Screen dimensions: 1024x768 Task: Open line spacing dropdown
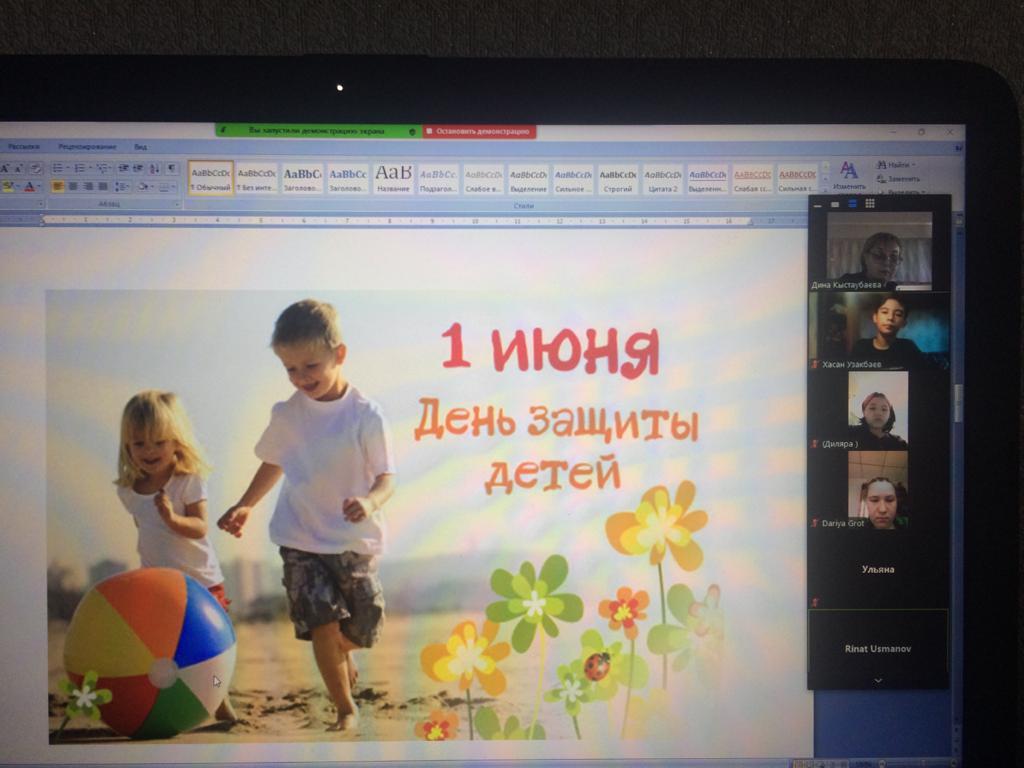coord(122,186)
